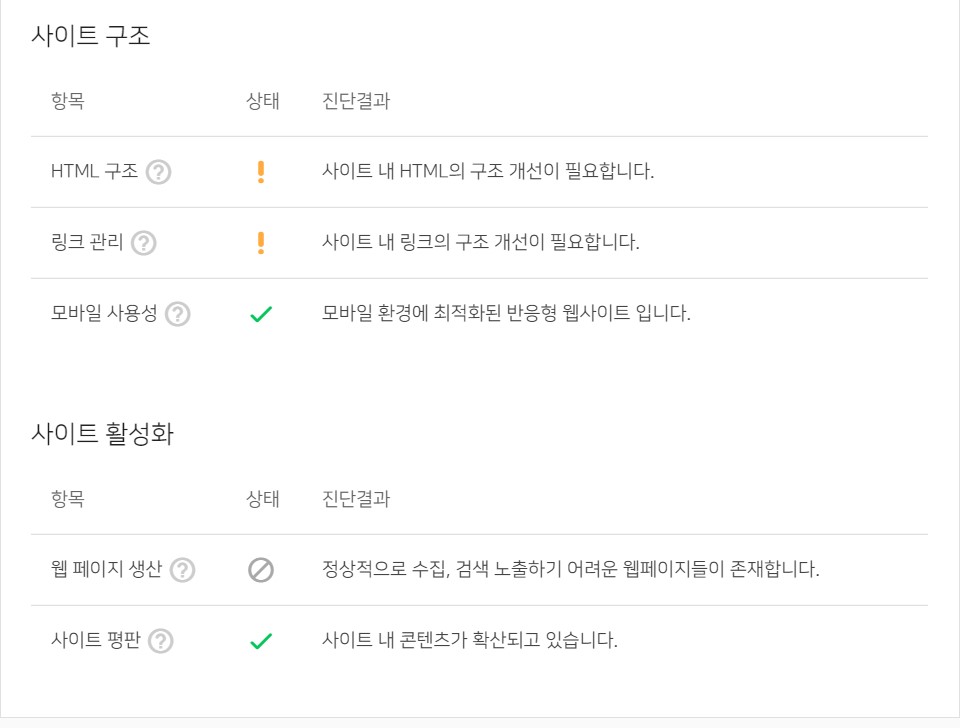Click the 웹 페이지 생산 item label
The height and width of the screenshot is (728, 960).
coord(106,570)
